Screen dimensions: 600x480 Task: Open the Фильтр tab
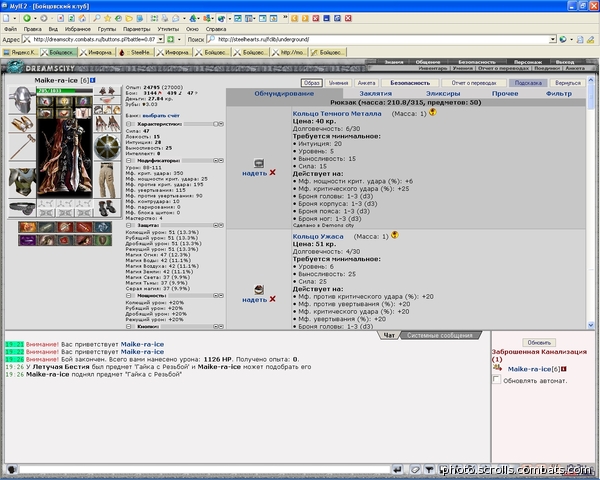click(x=559, y=93)
